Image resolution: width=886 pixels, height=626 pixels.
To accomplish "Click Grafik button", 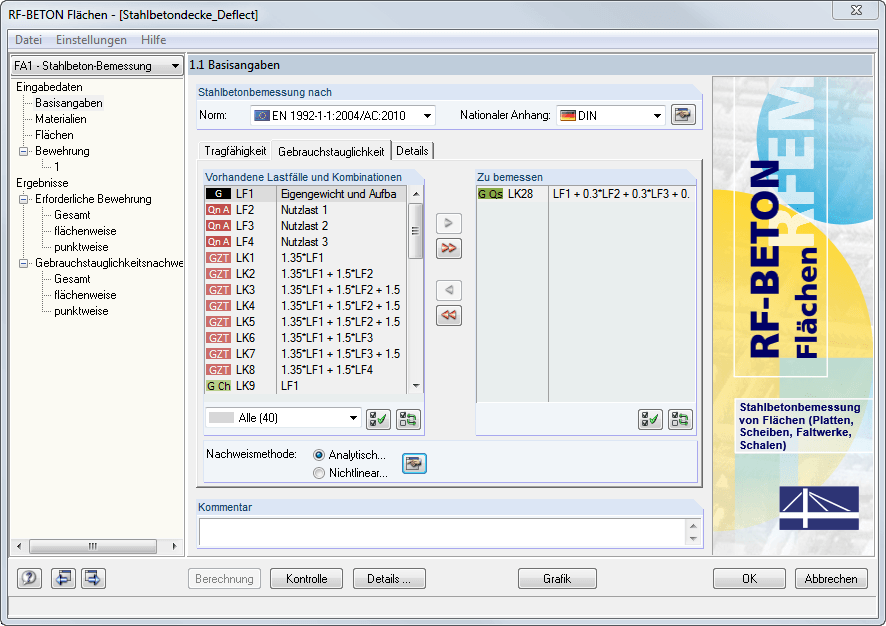I will point(557,579).
